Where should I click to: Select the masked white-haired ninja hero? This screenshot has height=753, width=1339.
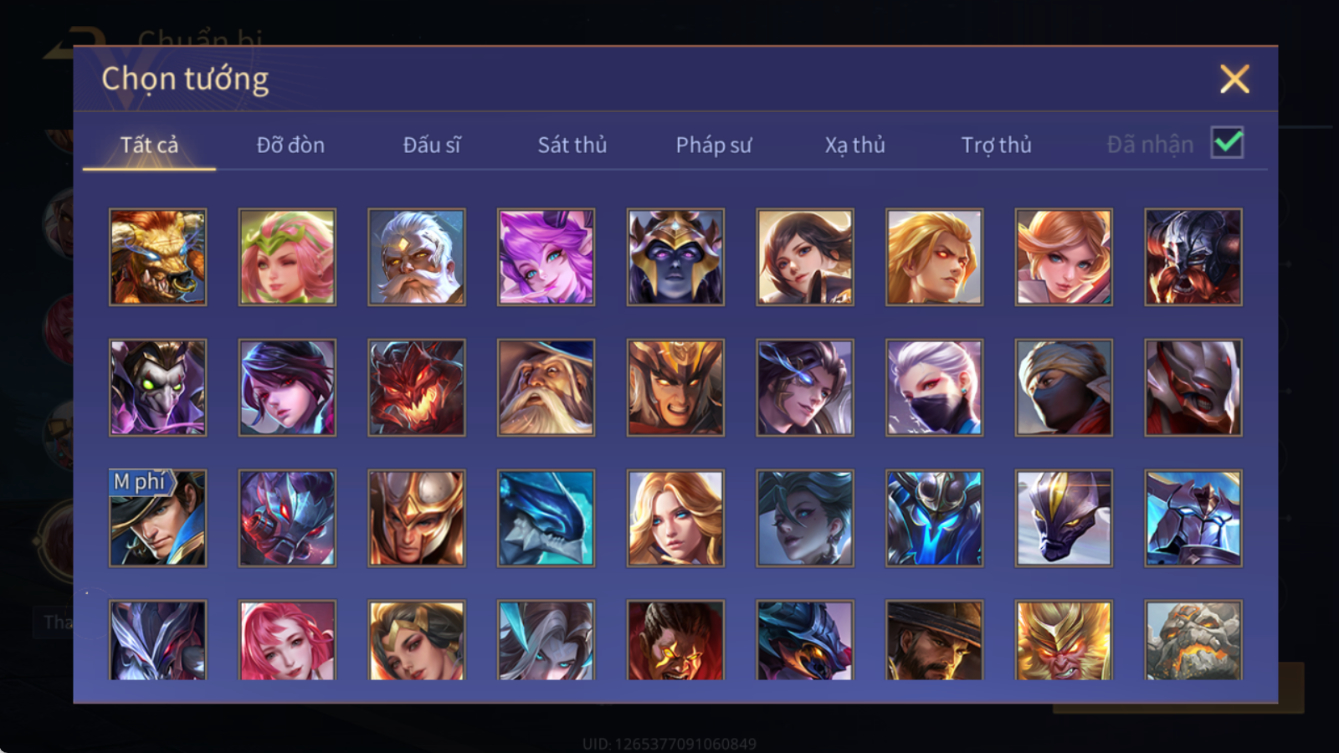pyautogui.click(x=934, y=388)
